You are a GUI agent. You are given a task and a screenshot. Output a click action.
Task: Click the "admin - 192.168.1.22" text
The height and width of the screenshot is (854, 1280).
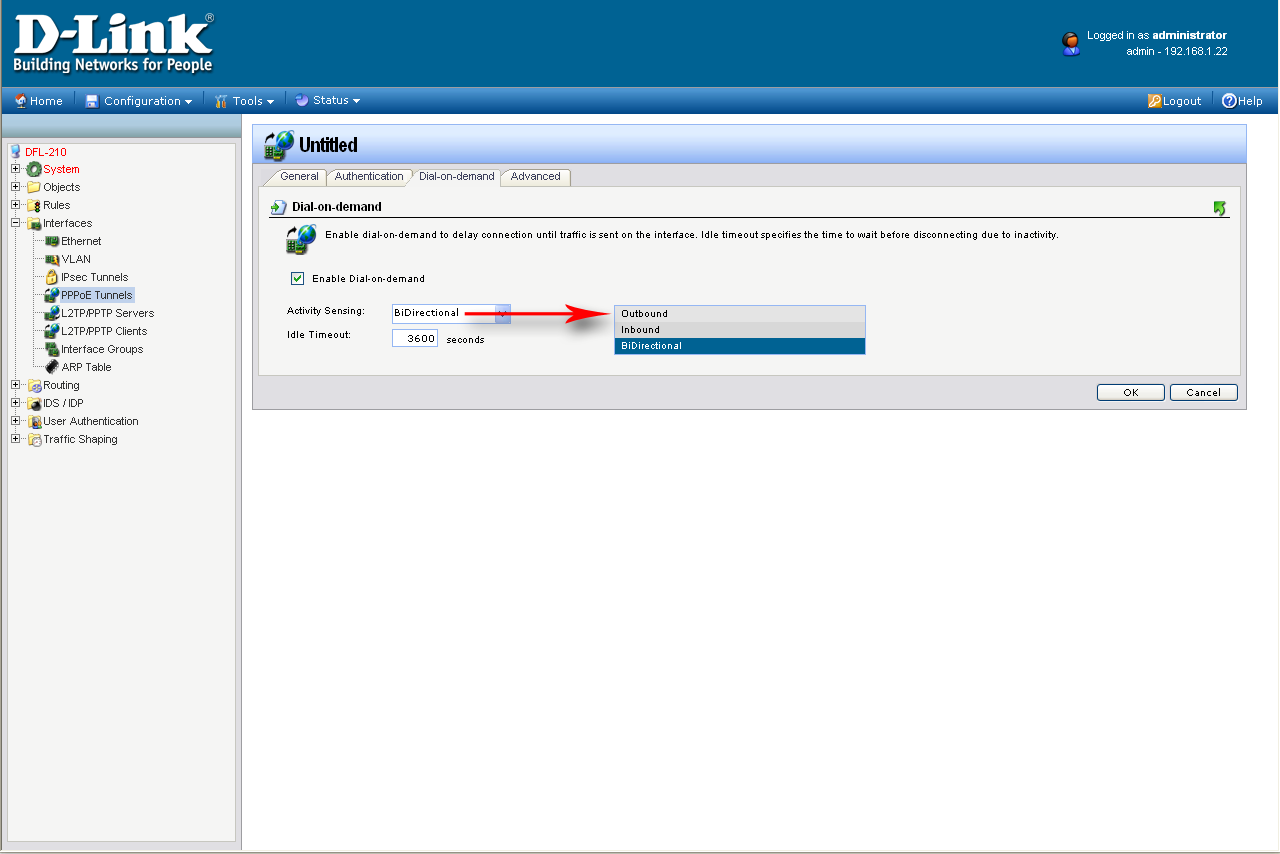click(x=1177, y=51)
